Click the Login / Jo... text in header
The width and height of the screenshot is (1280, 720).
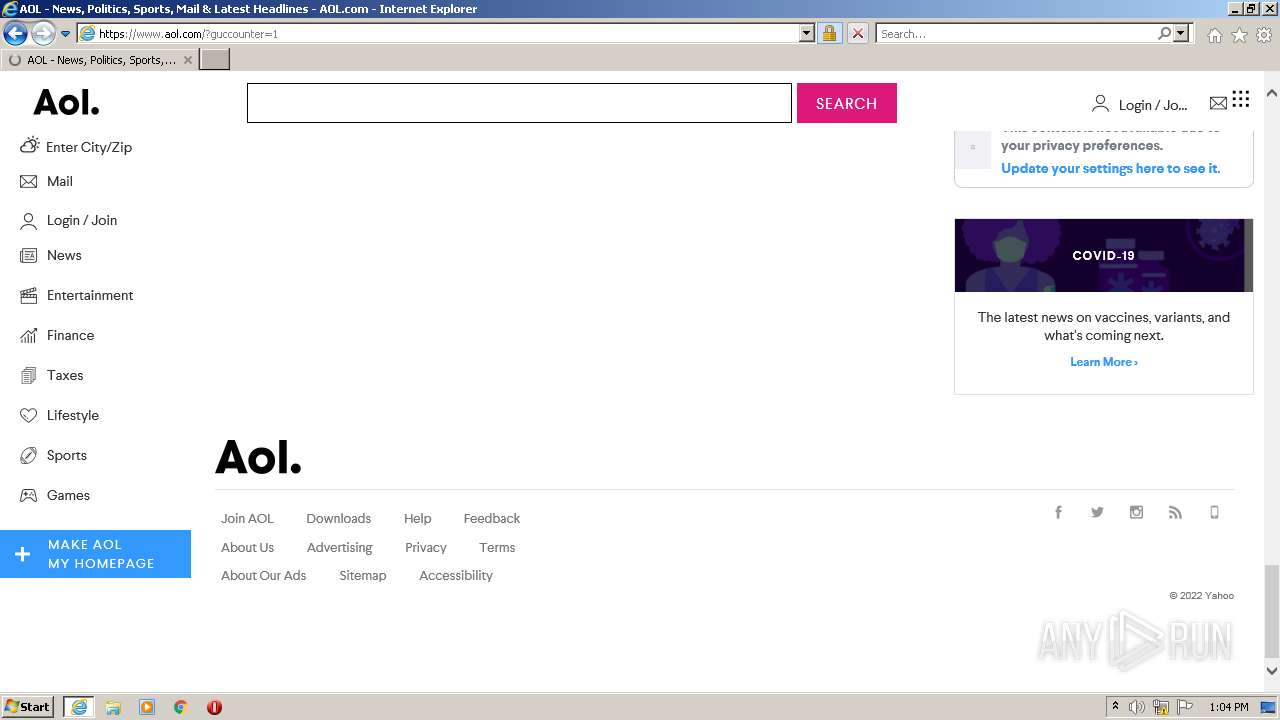pos(1153,104)
